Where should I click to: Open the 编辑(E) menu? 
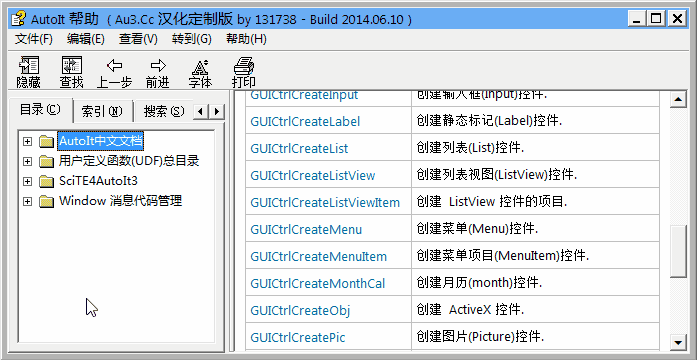[x=86, y=39]
